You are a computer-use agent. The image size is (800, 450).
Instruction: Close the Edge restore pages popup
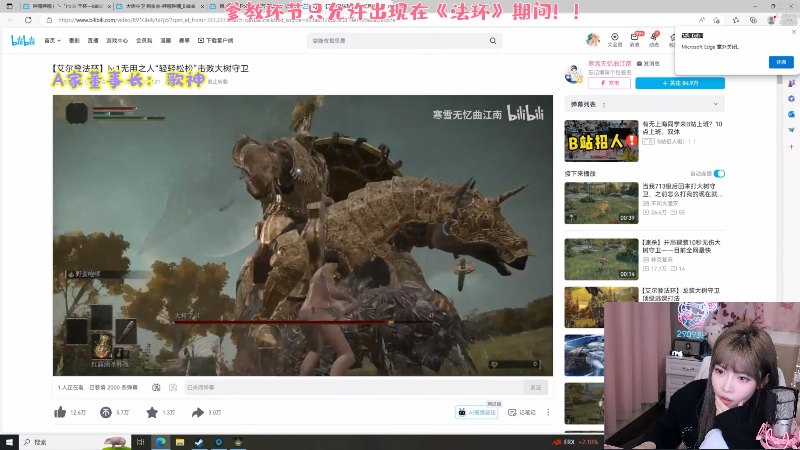(793, 32)
